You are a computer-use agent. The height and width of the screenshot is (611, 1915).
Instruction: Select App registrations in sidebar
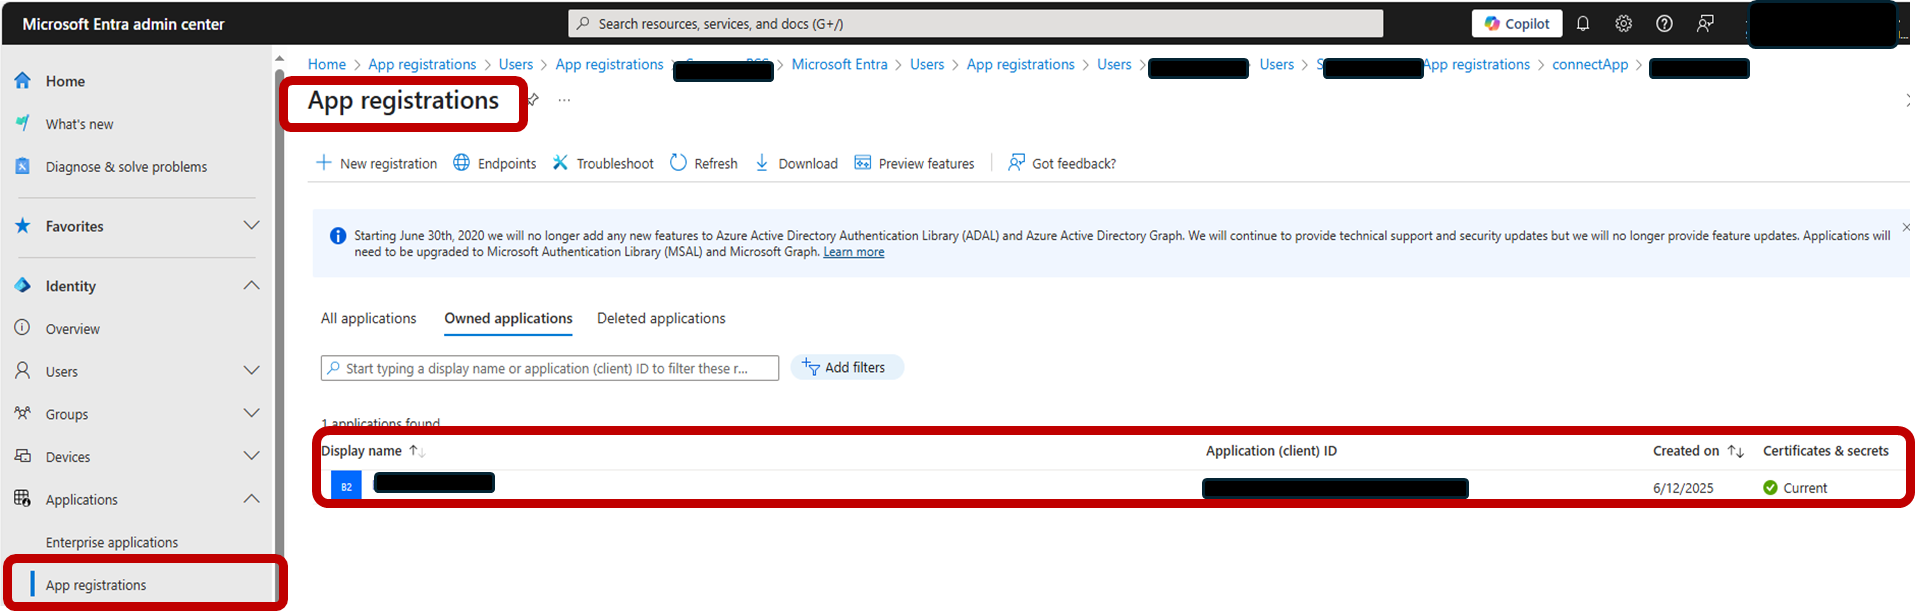[x=96, y=585]
